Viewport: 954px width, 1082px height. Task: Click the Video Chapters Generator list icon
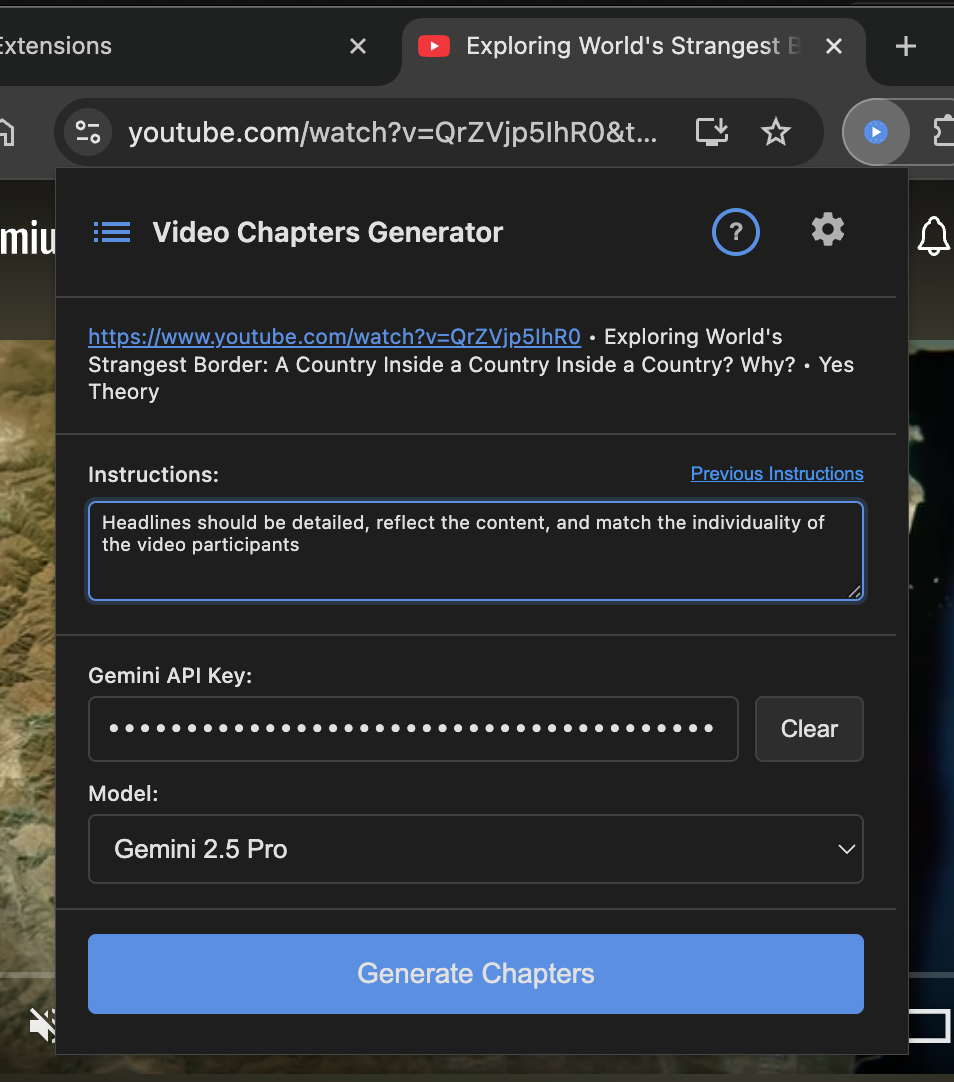(x=112, y=233)
